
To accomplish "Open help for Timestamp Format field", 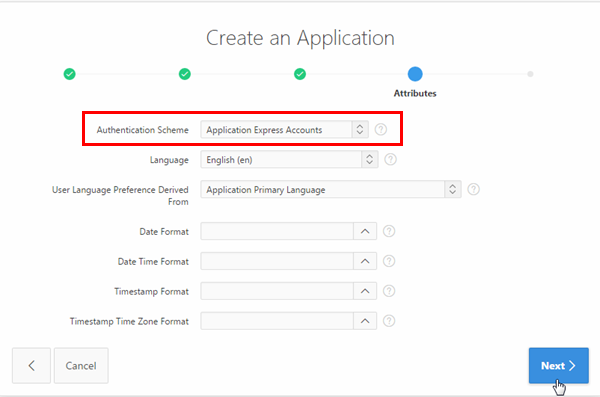I will point(389,291).
